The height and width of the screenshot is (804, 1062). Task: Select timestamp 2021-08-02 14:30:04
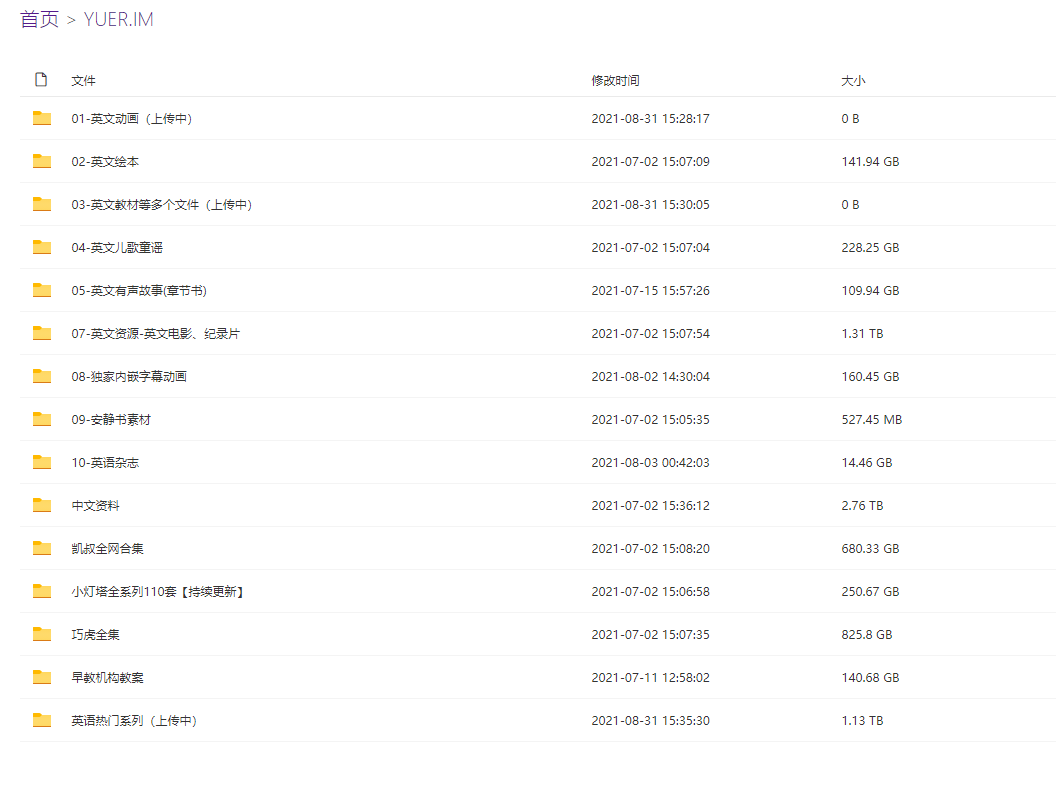[x=650, y=377]
